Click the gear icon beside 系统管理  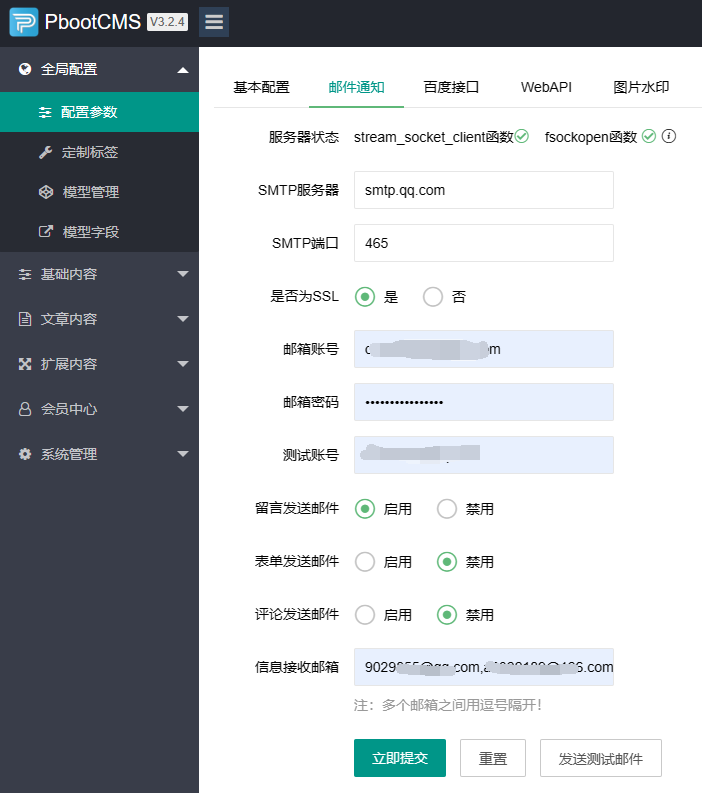(x=25, y=454)
